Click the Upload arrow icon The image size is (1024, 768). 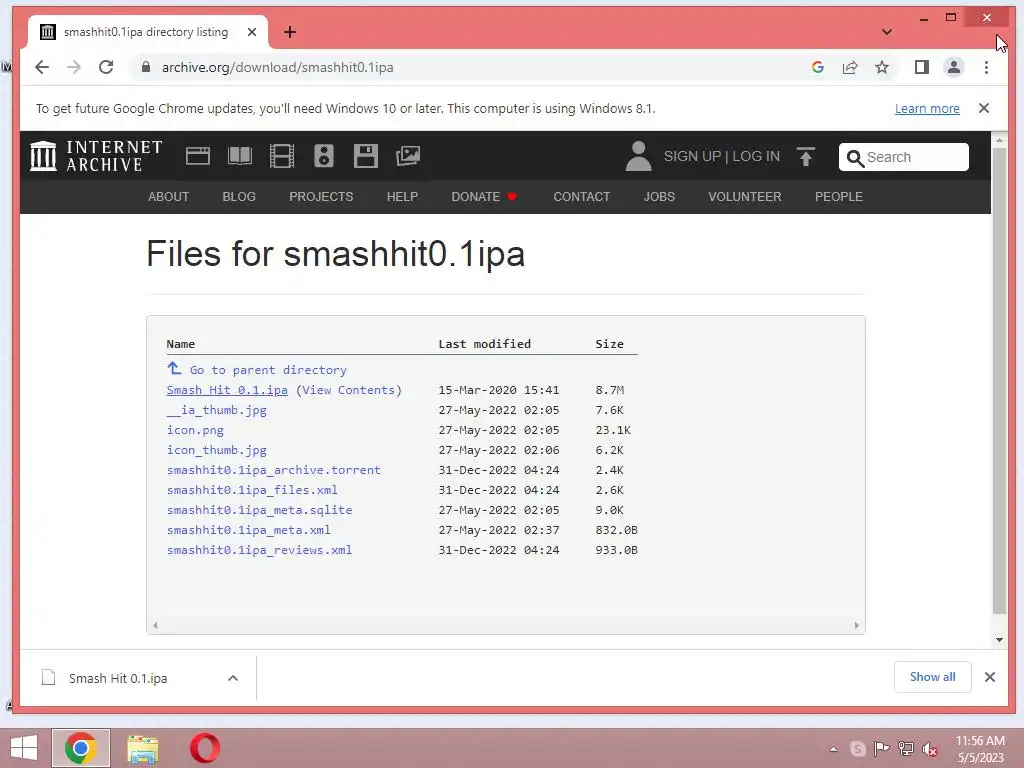(805, 157)
